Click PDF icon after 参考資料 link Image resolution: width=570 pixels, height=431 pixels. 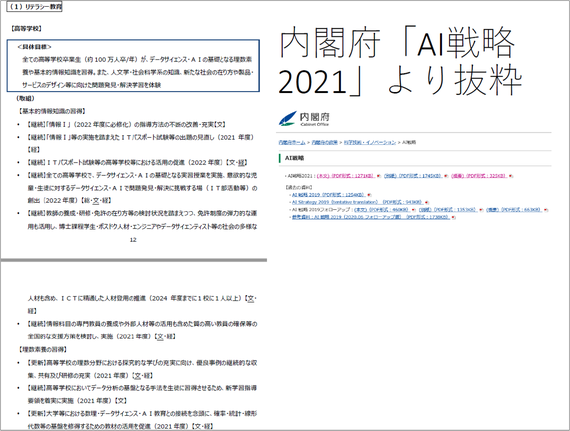point(454,217)
